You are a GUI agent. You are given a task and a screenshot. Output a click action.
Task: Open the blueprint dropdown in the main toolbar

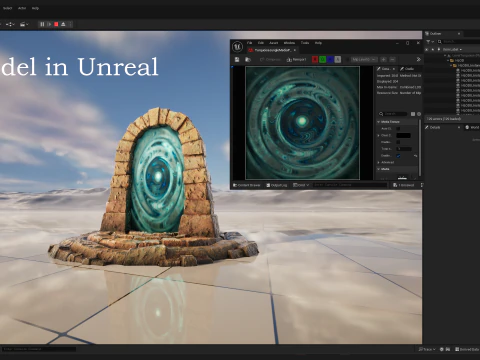click(10, 24)
